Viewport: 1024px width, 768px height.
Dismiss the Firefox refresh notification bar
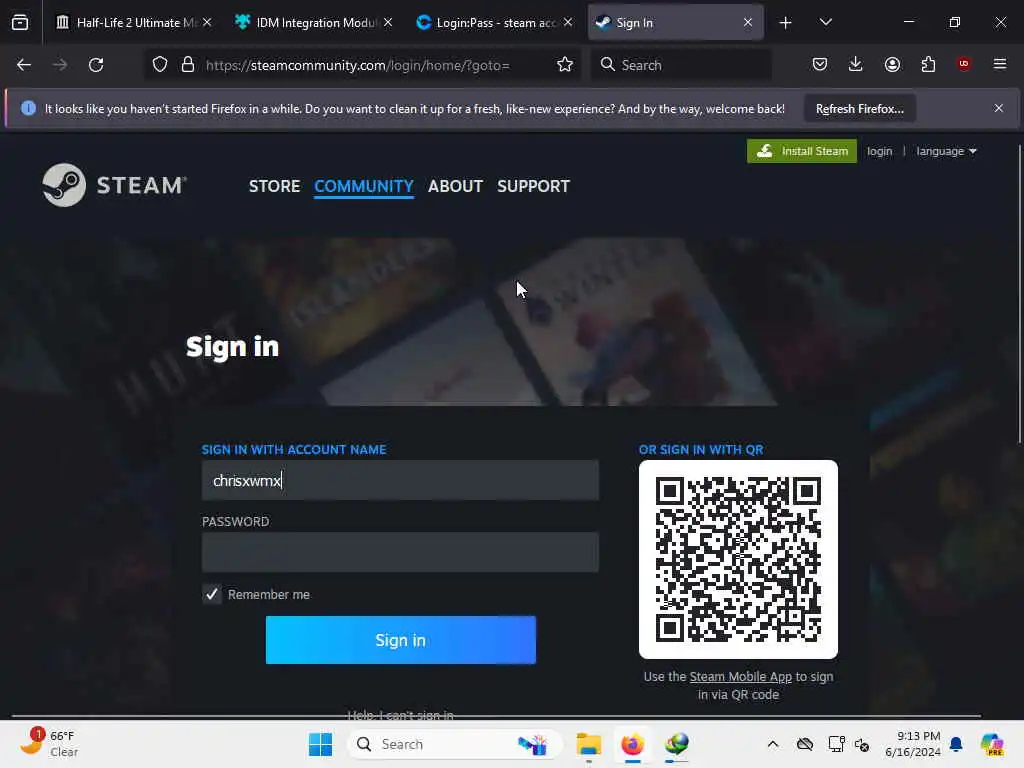tap(999, 108)
